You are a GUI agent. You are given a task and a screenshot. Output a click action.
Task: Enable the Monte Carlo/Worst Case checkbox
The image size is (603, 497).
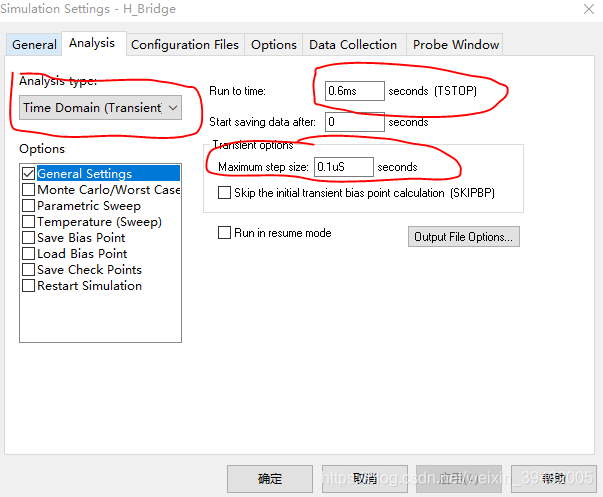coord(28,190)
